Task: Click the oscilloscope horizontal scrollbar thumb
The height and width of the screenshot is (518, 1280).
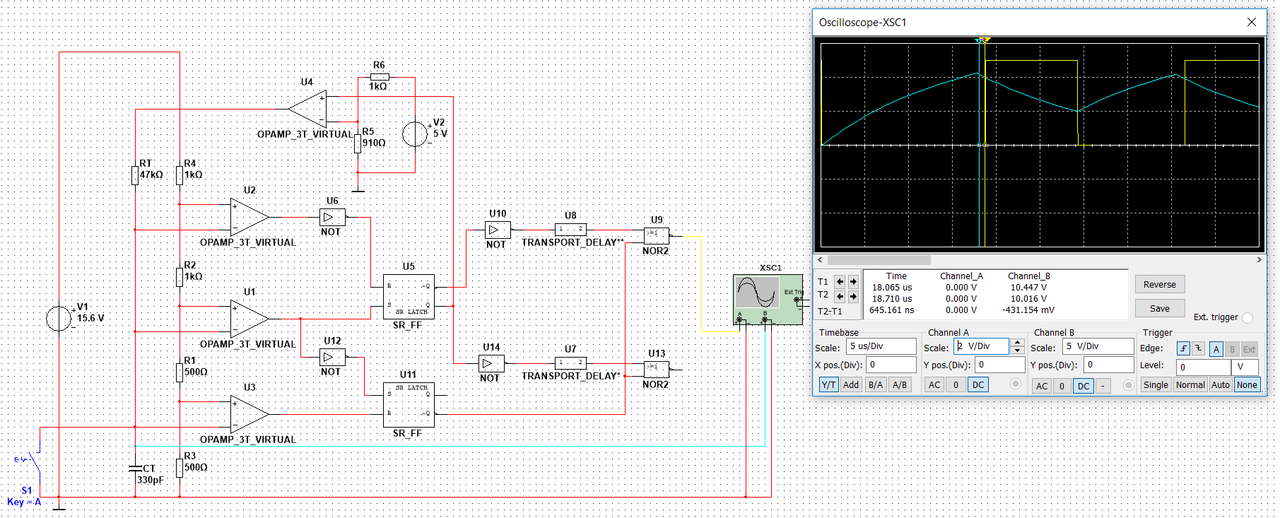Action: (x=879, y=258)
